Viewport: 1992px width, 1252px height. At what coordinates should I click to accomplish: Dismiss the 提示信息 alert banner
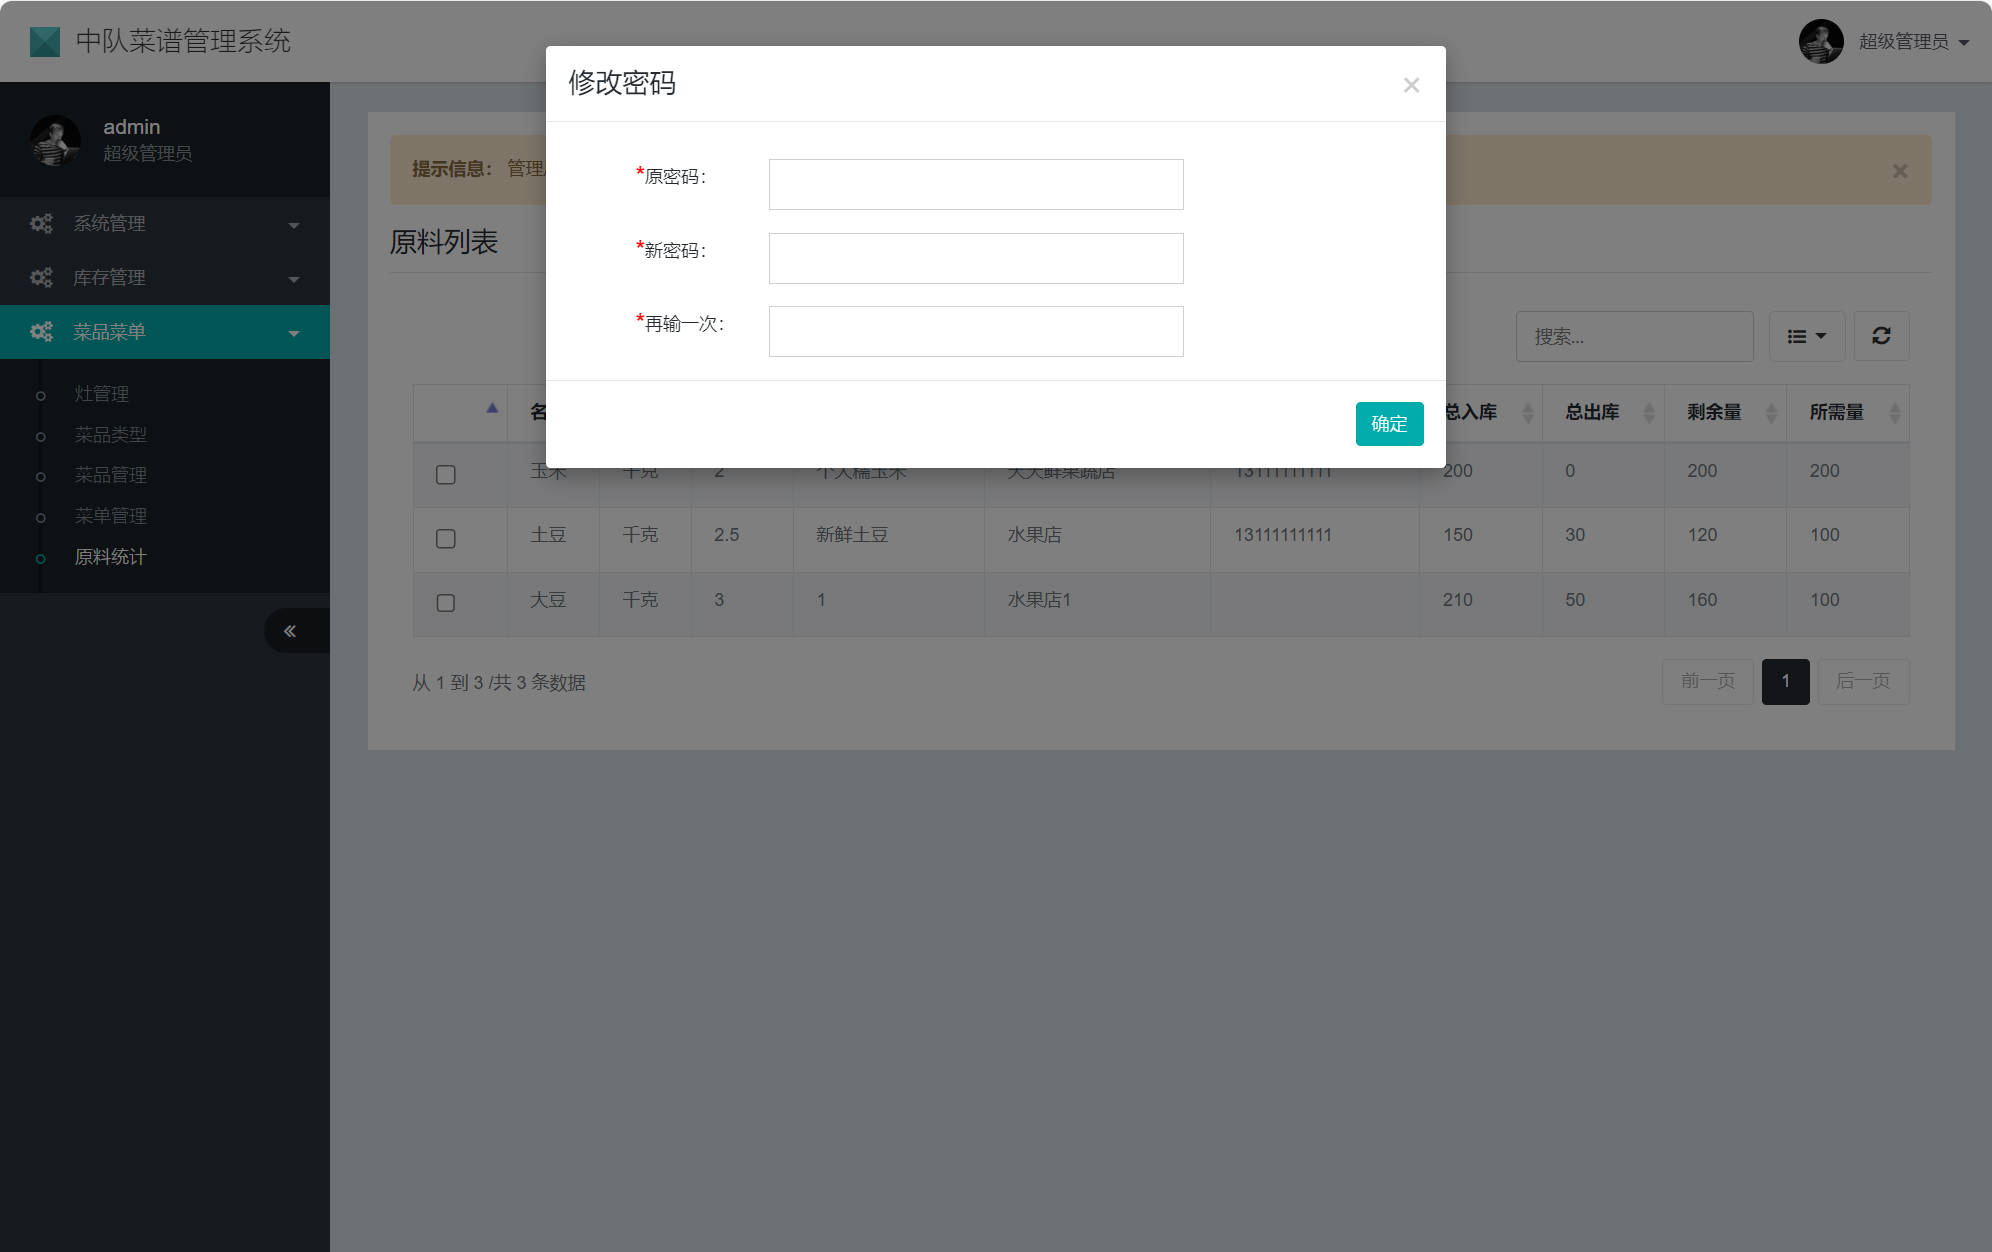click(1898, 170)
